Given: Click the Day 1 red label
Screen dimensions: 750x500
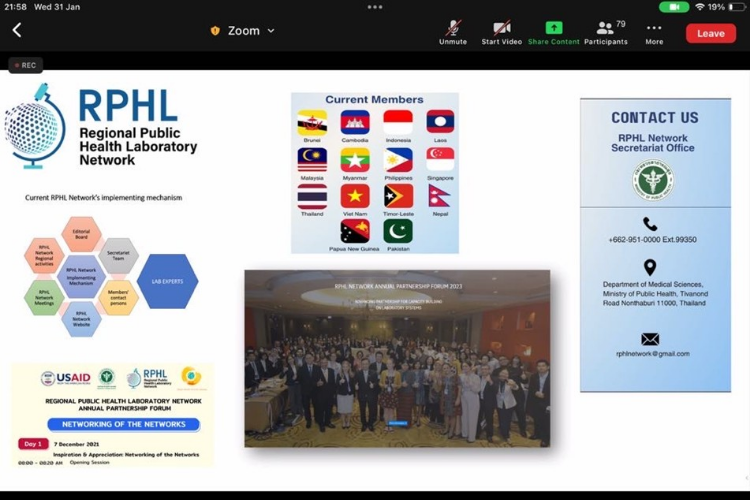Looking at the screenshot, I should coord(33,444).
